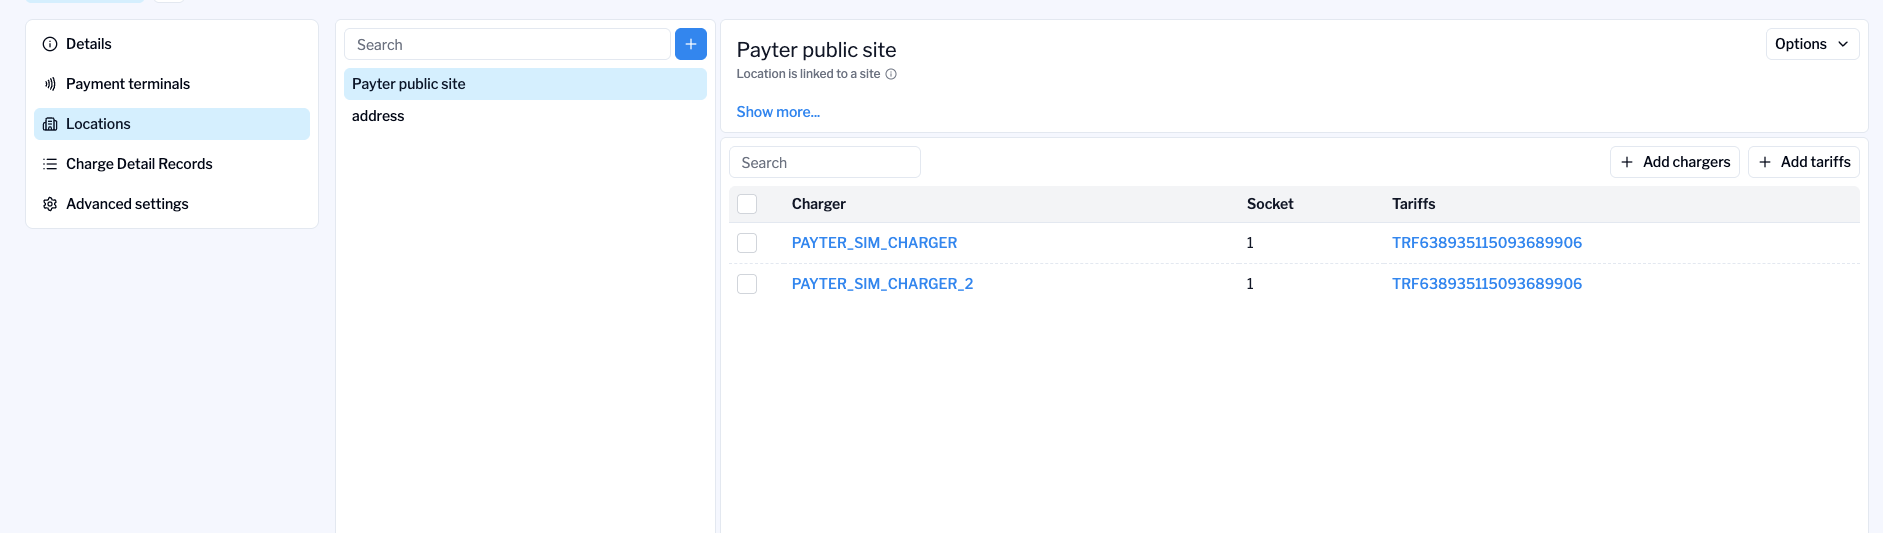Click the plus icon on Add chargers
1883x533 pixels.
coord(1627,162)
